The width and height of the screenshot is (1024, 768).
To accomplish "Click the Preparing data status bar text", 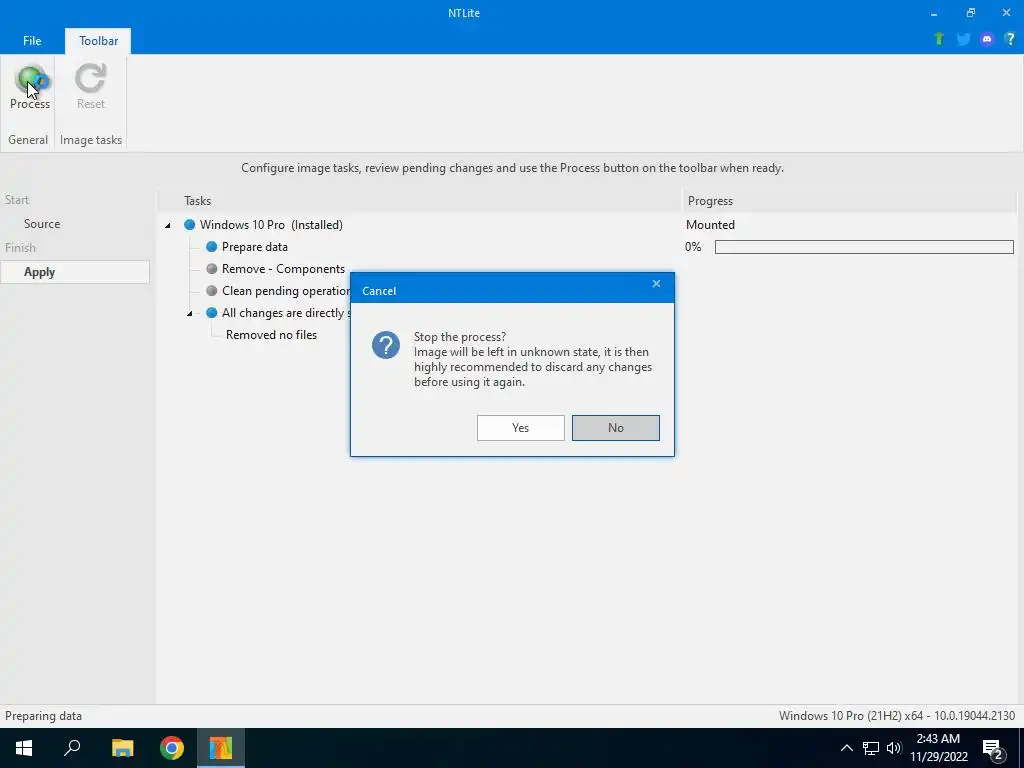I will click(x=43, y=716).
